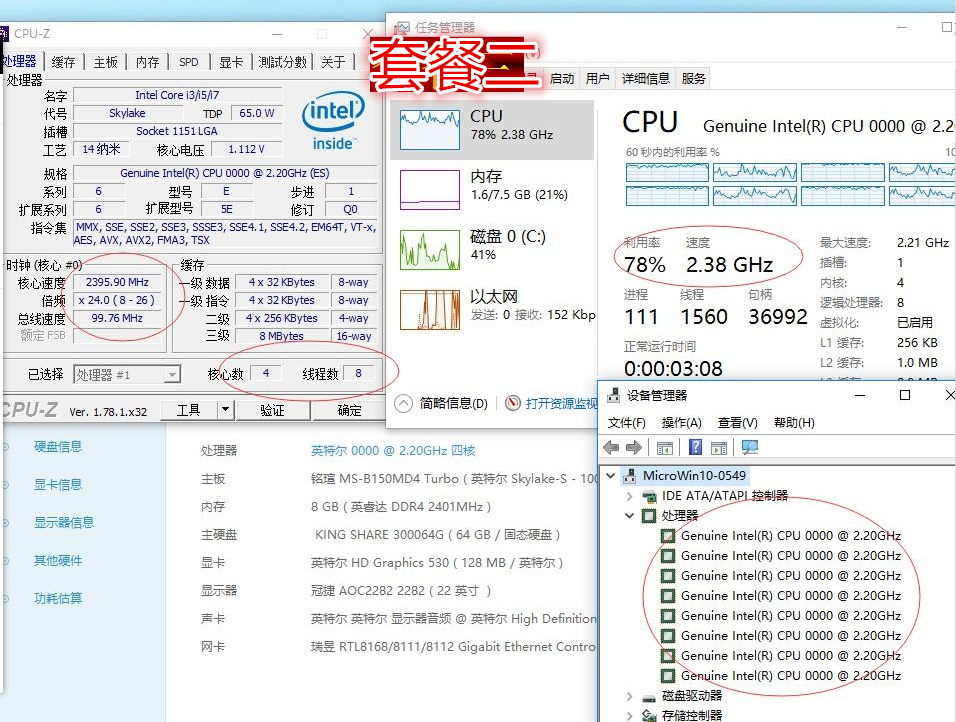Click the Device Manager title bar icon
956x722 pixels.
tap(614, 395)
